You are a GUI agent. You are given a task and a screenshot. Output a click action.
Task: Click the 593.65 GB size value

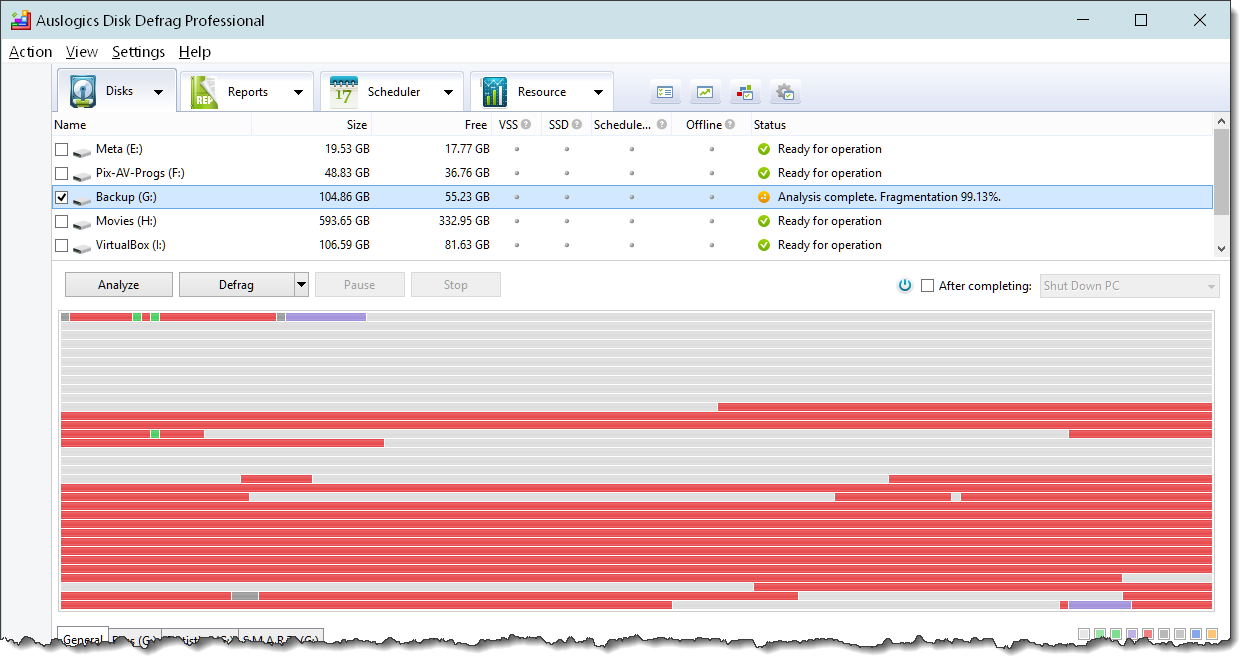coord(343,221)
